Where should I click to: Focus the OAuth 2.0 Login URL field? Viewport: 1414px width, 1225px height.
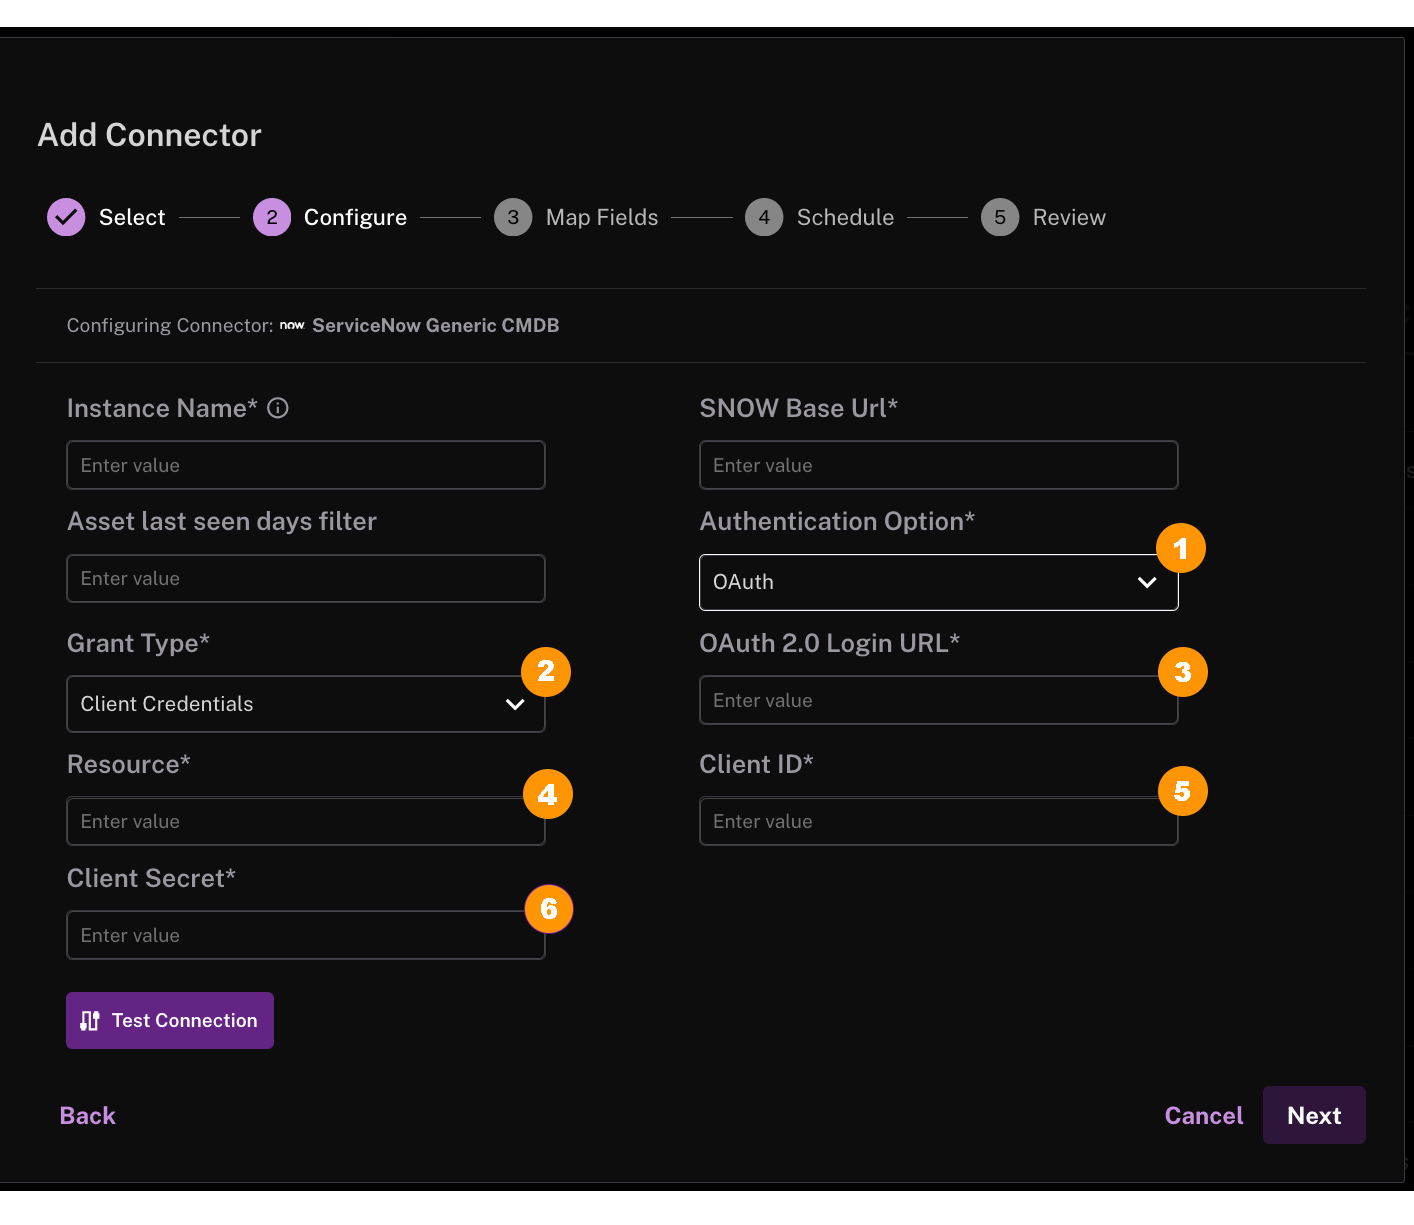pyautogui.click(x=939, y=700)
